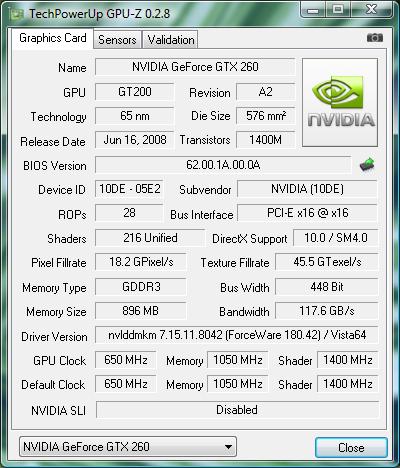This screenshot has height=468, width=400.
Task: Click the Name field NVIDIA GeForce GTX 260
Action: [195, 67]
